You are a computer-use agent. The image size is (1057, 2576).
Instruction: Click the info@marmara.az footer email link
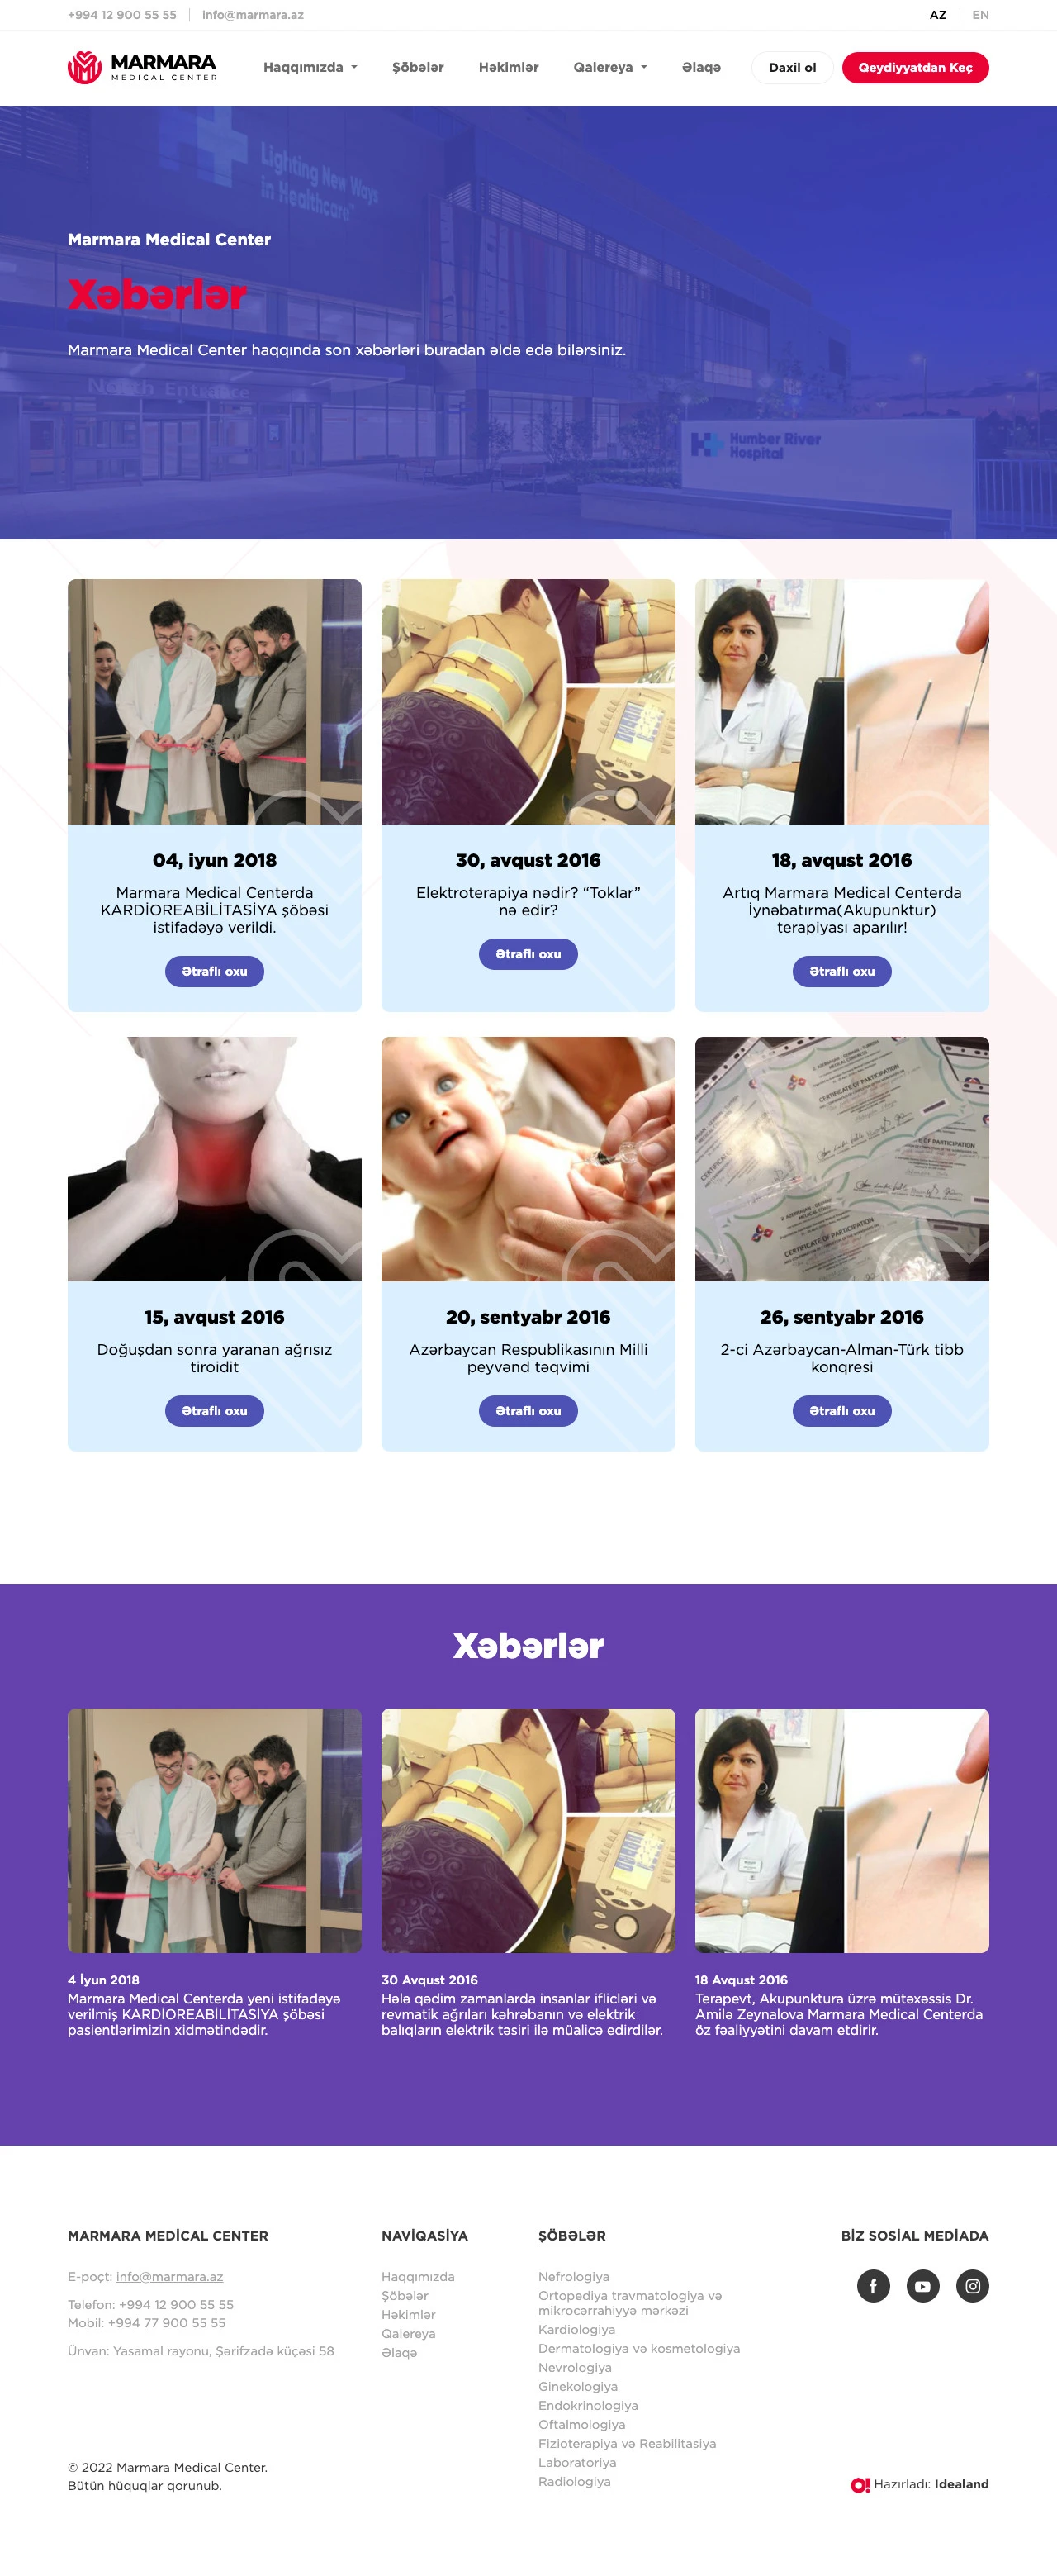[x=169, y=2277]
